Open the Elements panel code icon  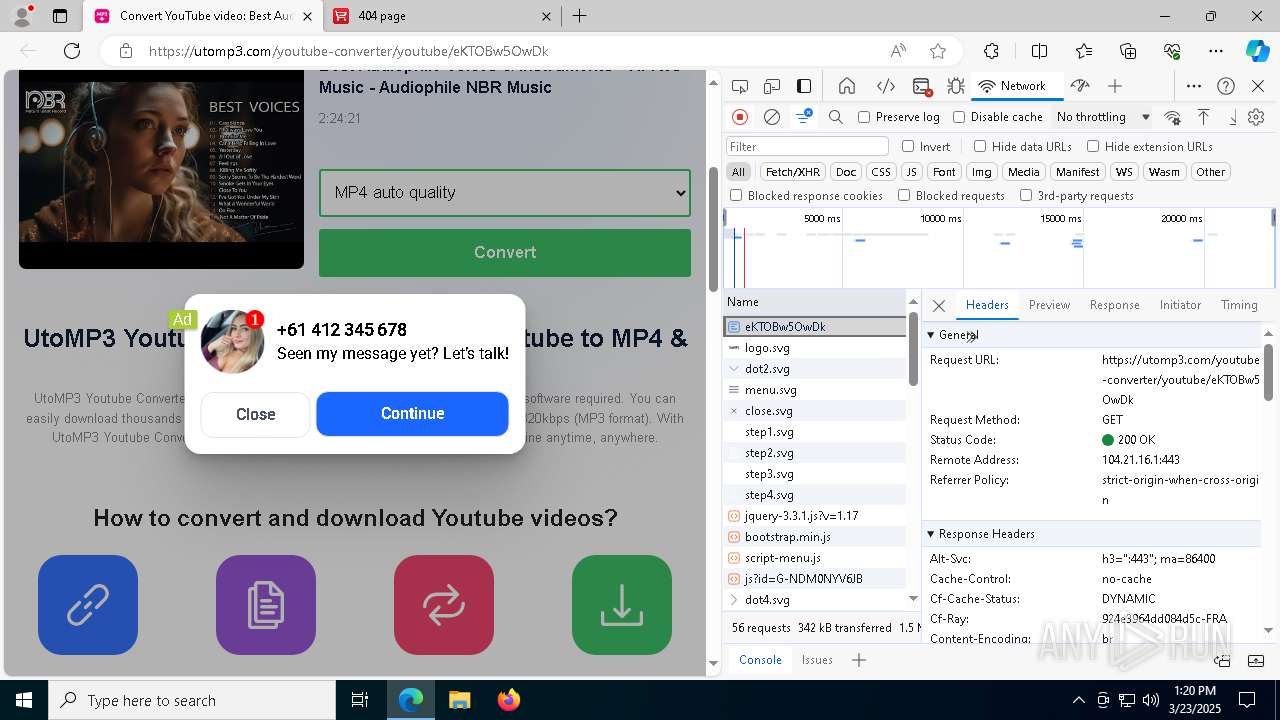[x=885, y=86]
